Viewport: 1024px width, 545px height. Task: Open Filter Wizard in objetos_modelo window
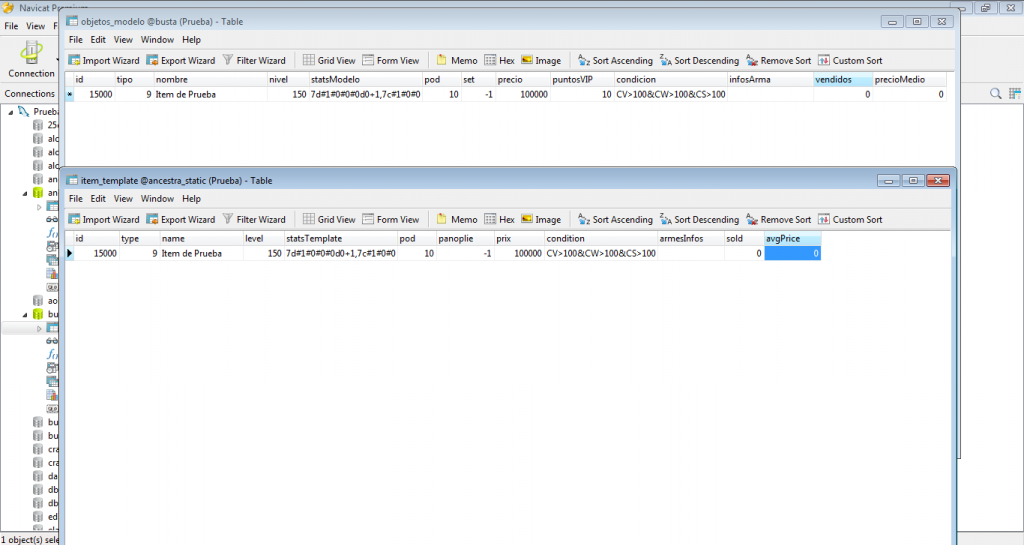pyautogui.click(x=254, y=60)
